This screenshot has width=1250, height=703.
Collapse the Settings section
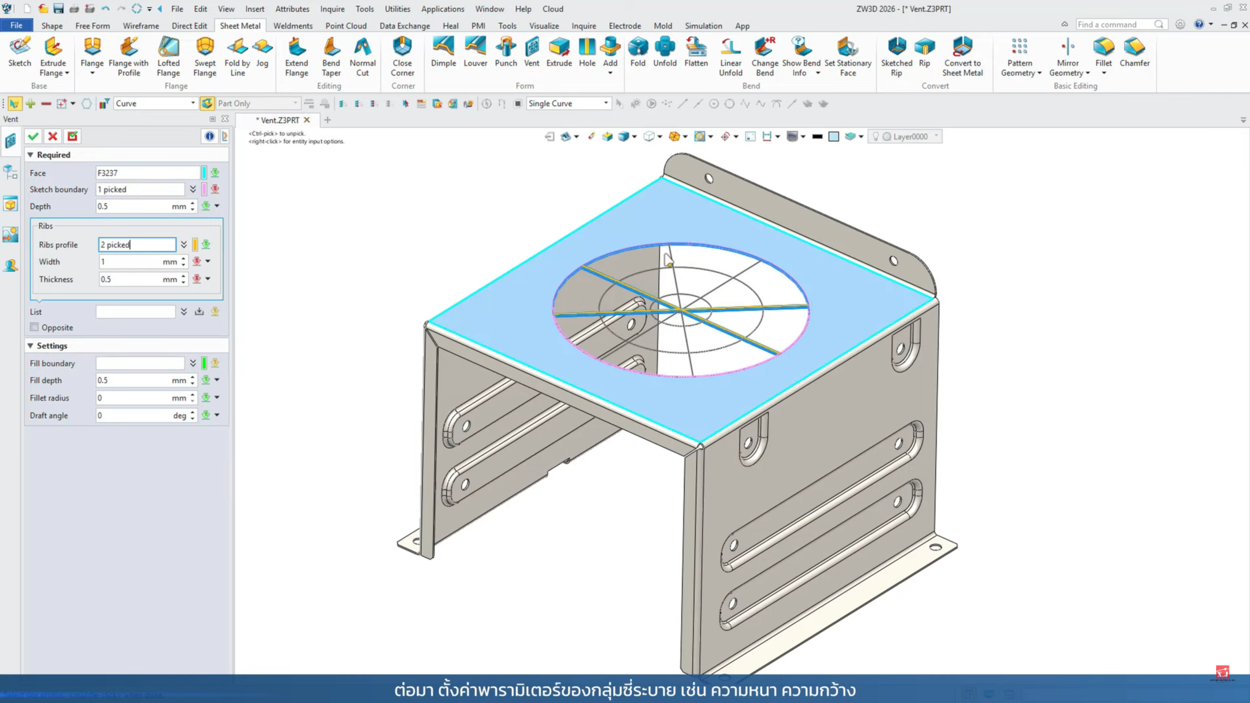click(31, 346)
